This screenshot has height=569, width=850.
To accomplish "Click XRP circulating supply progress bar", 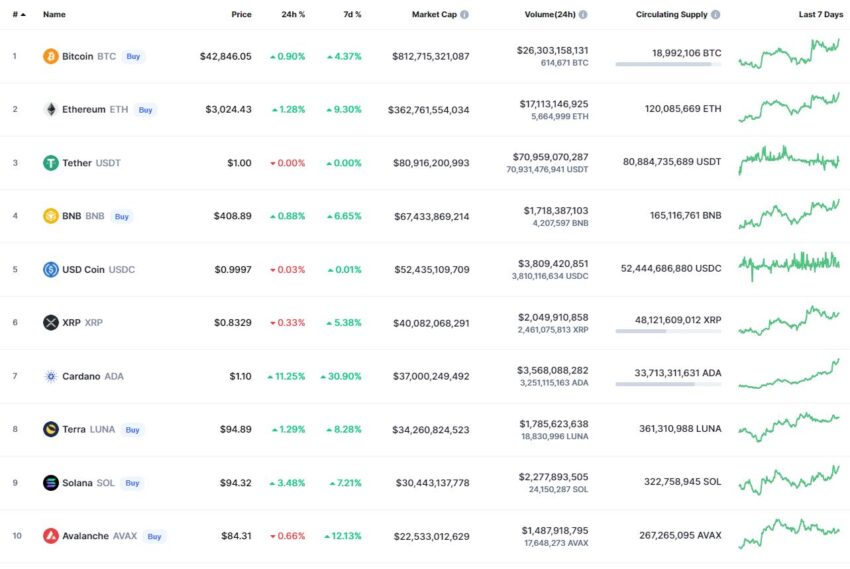I will tap(668, 331).
